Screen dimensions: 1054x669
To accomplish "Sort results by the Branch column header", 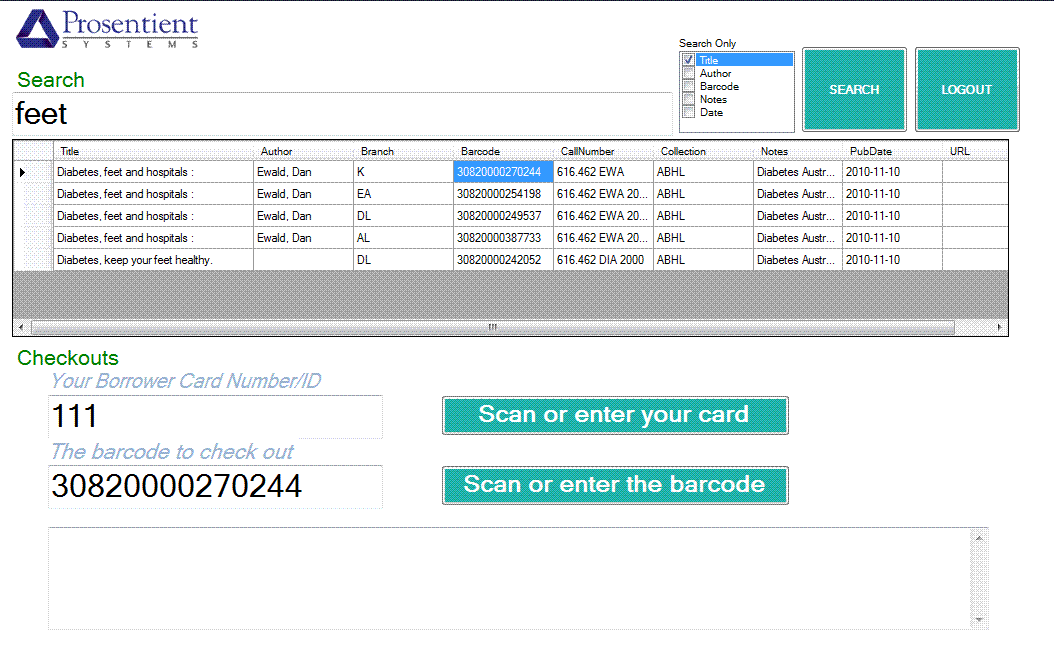I will coord(403,151).
